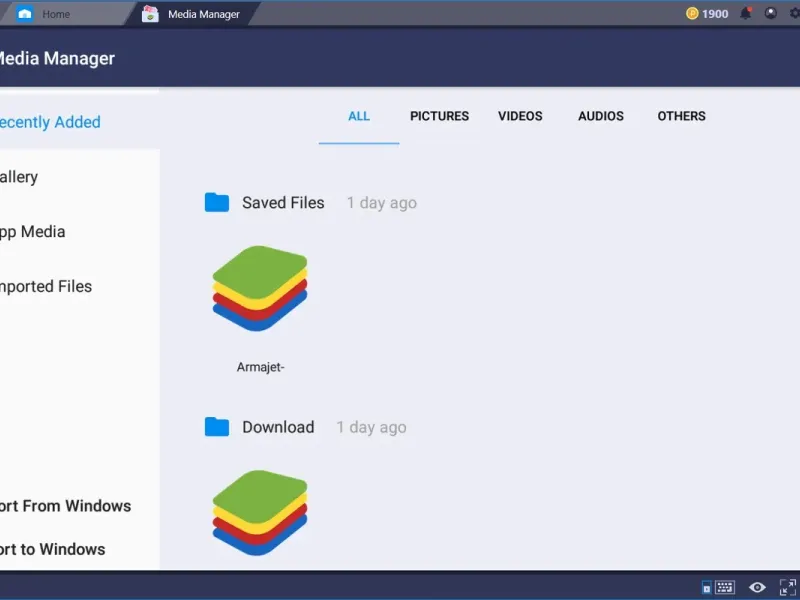The width and height of the screenshot is (800, 600).
Task: Click the 1900 coins value
Action: [715, 14]
